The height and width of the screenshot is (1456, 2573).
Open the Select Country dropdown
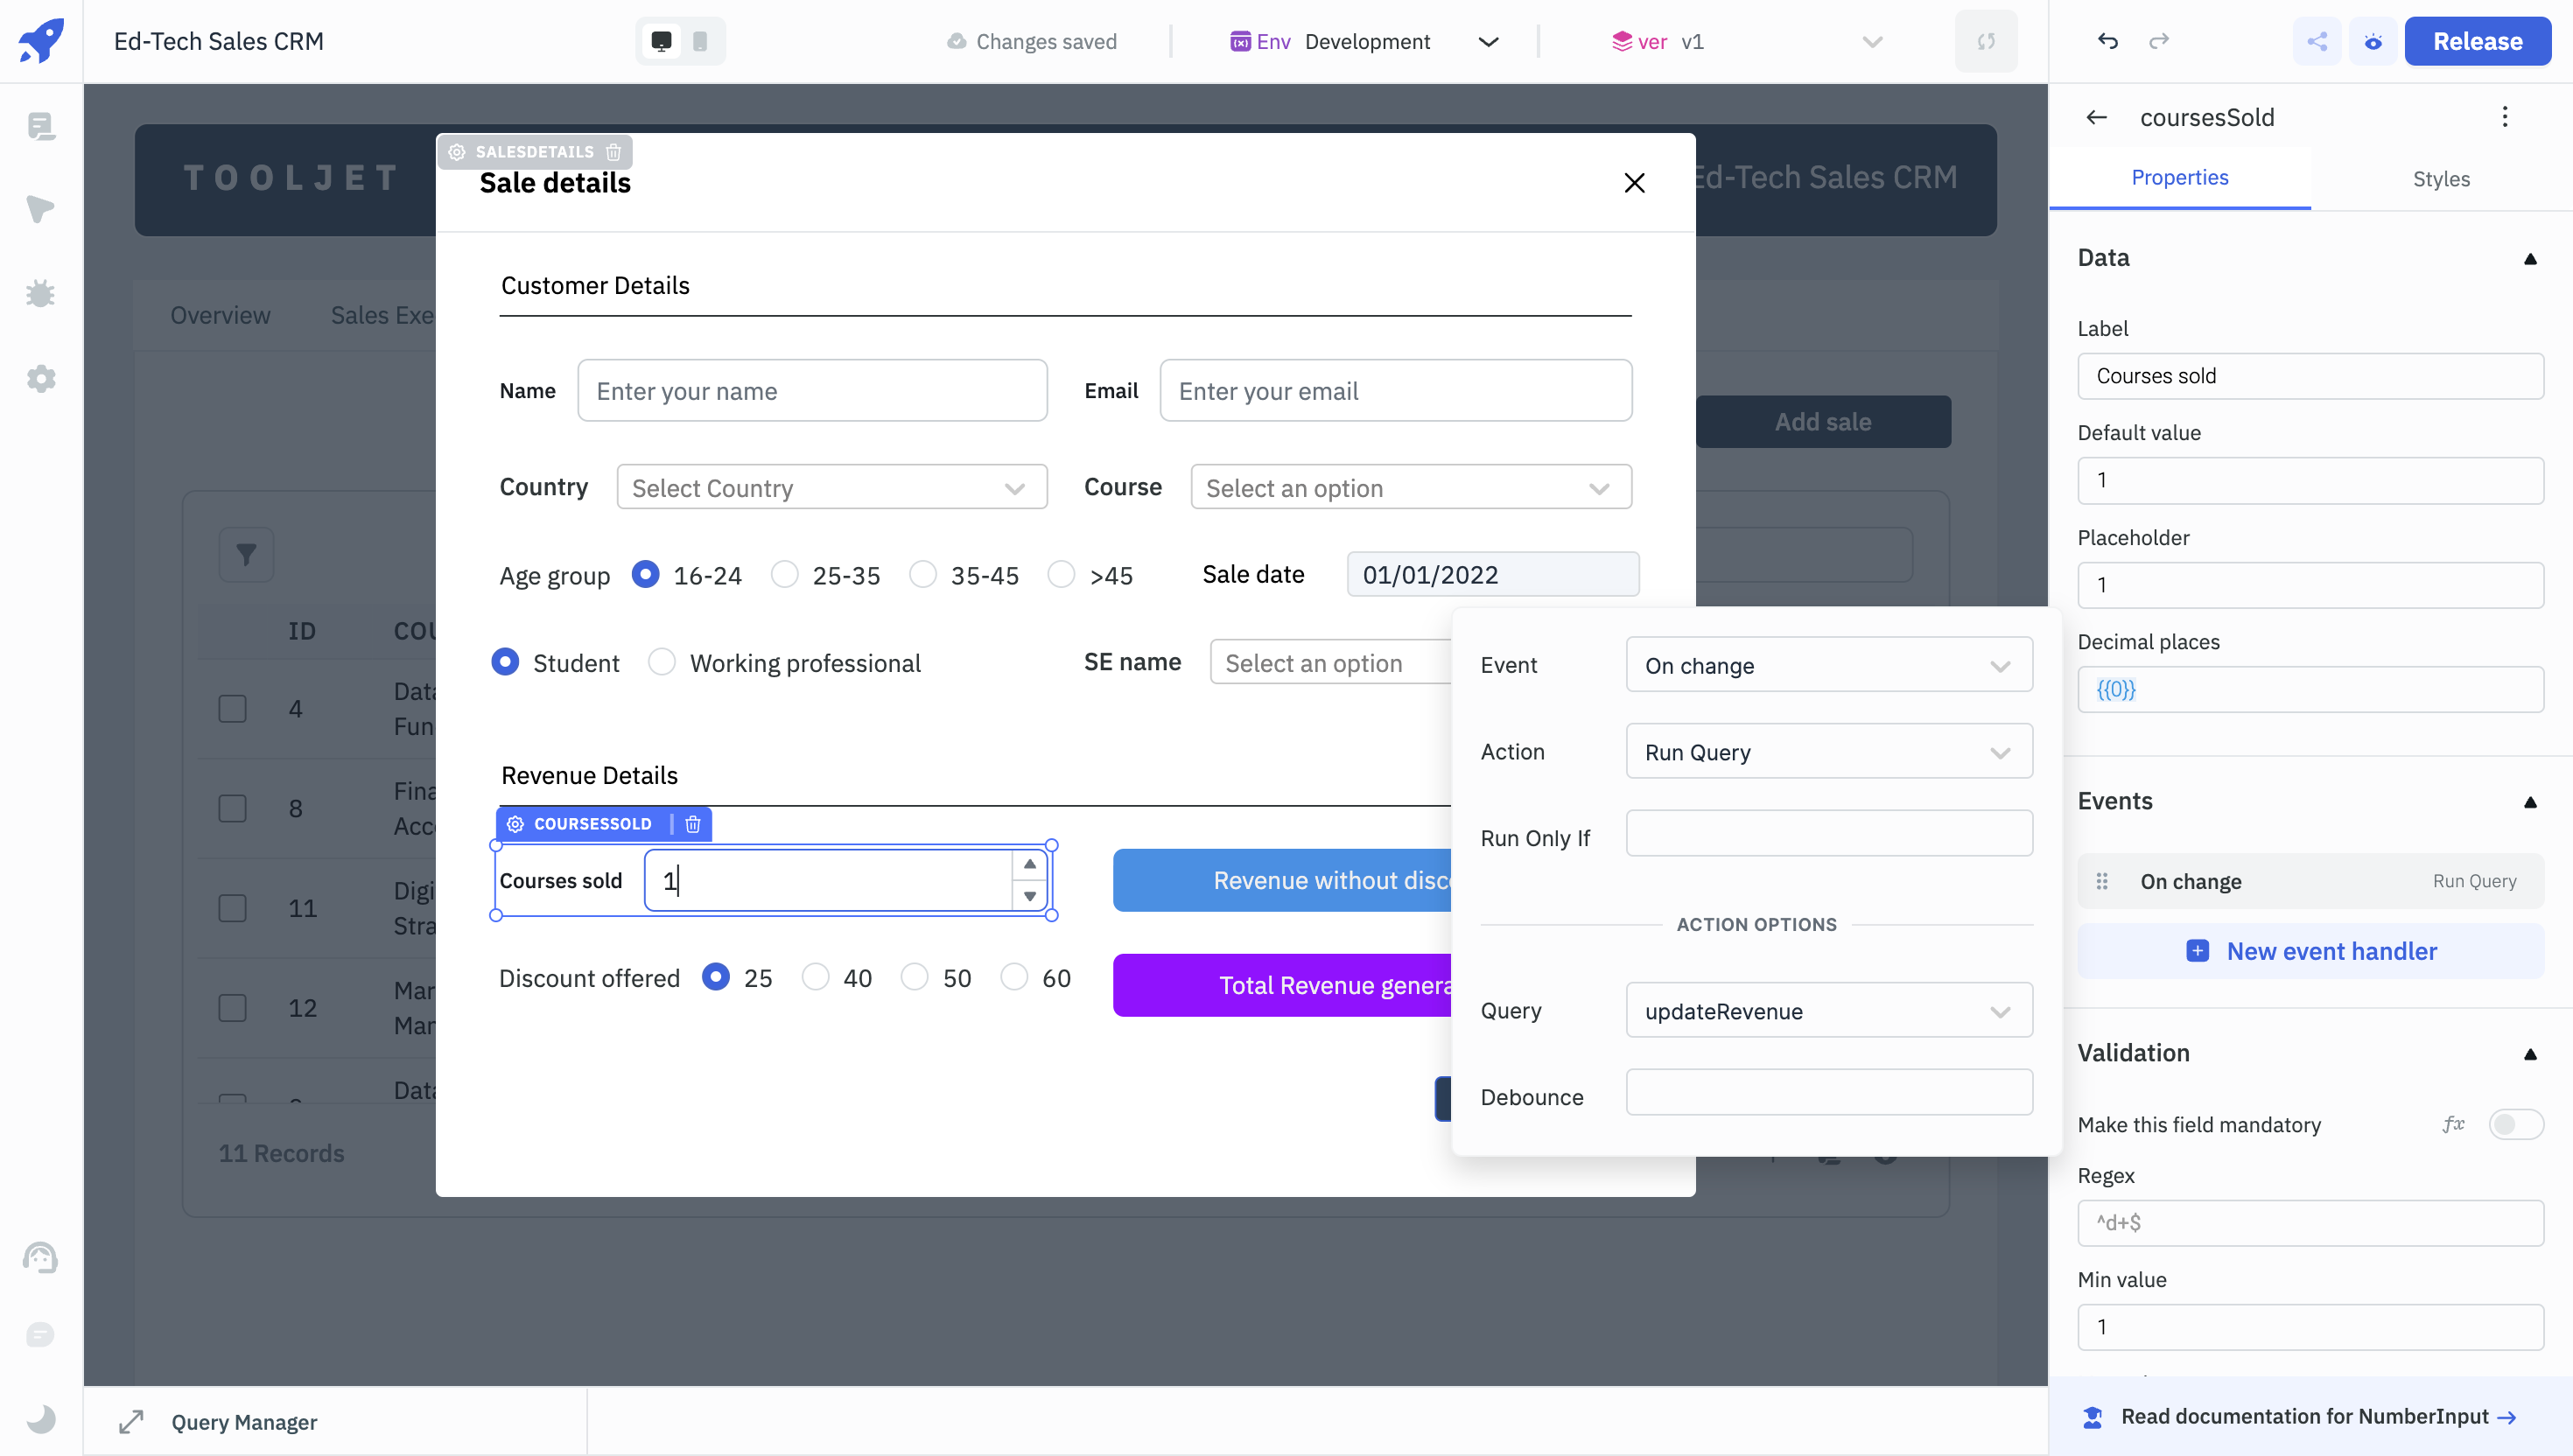[x=831, y=487]
